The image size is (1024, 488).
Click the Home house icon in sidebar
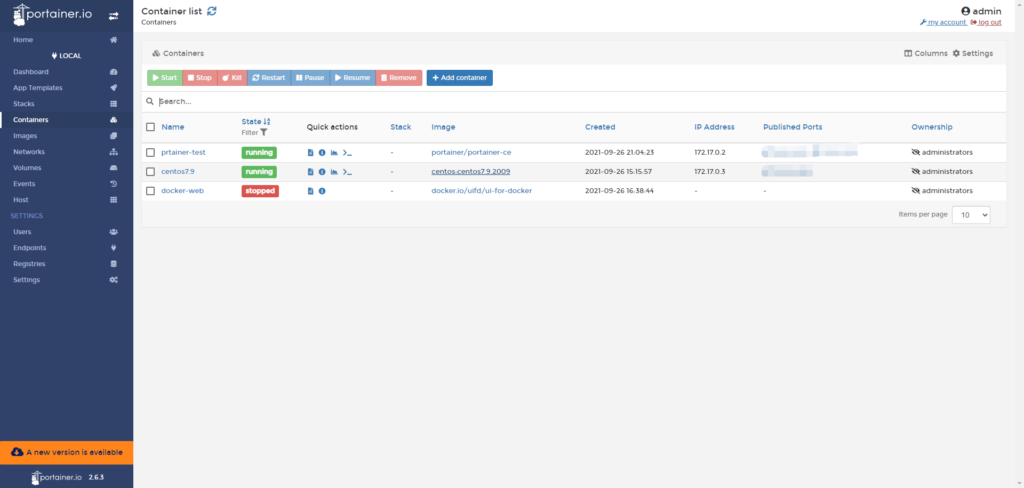click(114, 40)
